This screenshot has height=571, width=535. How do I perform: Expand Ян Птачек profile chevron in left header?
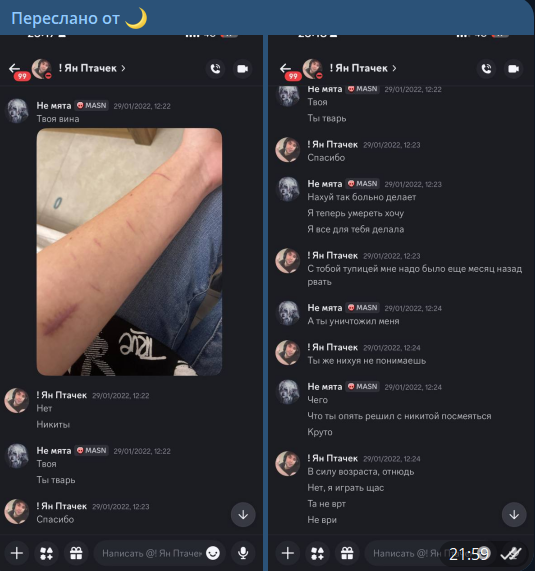123,68
